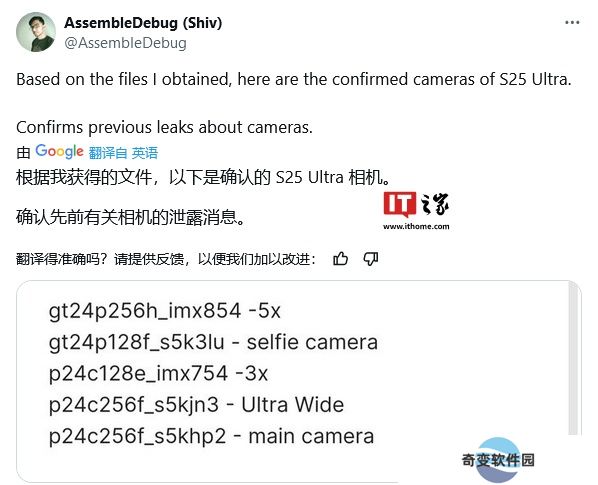Click the 奇变软件园 watermark badge
598x485 pixels.
498,460
